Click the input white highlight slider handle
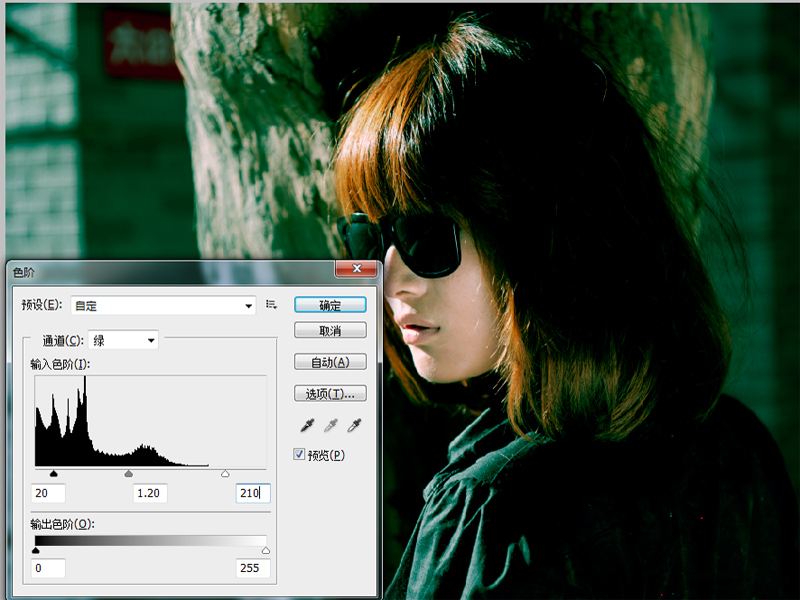This screenshot has width=800, height=600. pyautogui.click(x=225, y=474)
